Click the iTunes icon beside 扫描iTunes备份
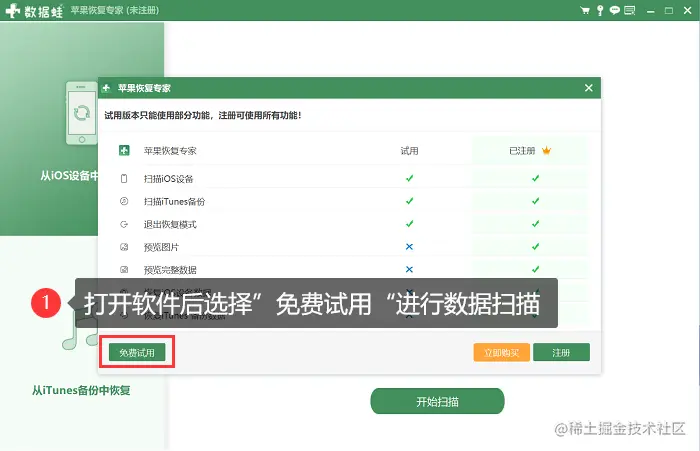Image resolution: width=700 pixels, height=451 pixels. click(x=124, y=201)
